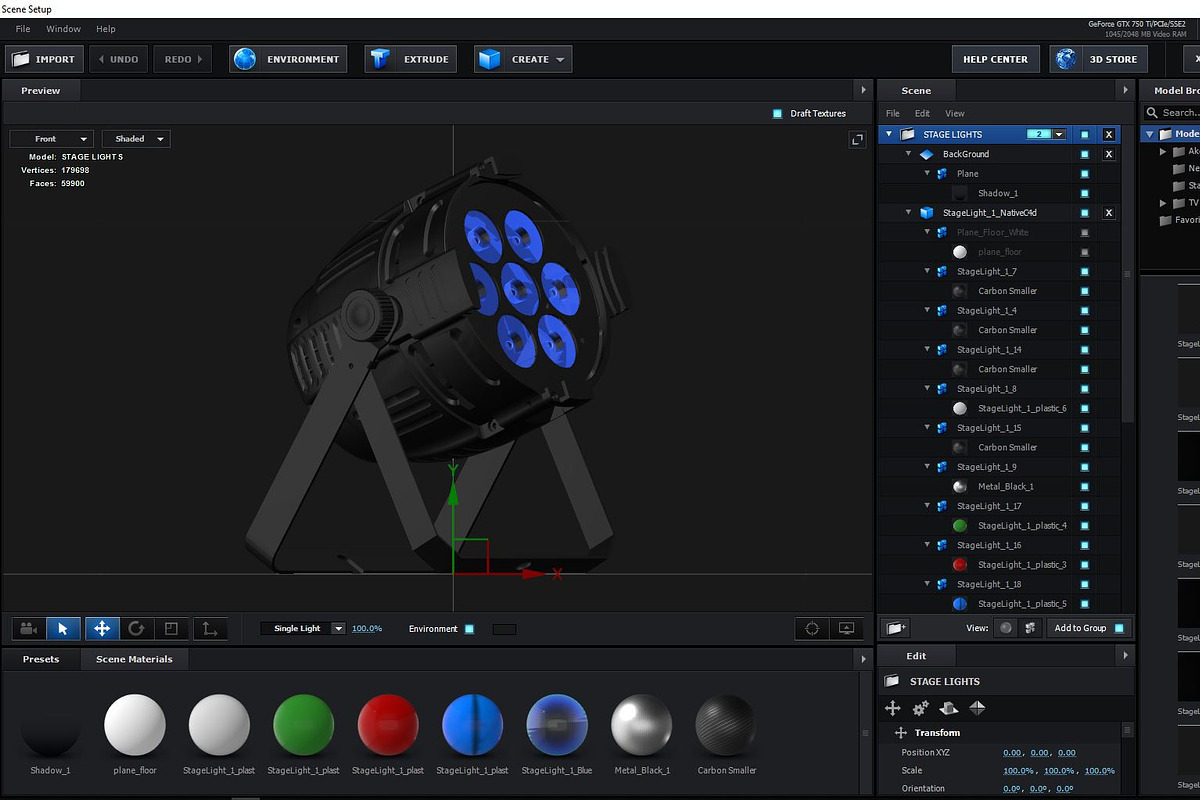
Task: Open the CREATE dropdown menu
Action: click(523, 59)
